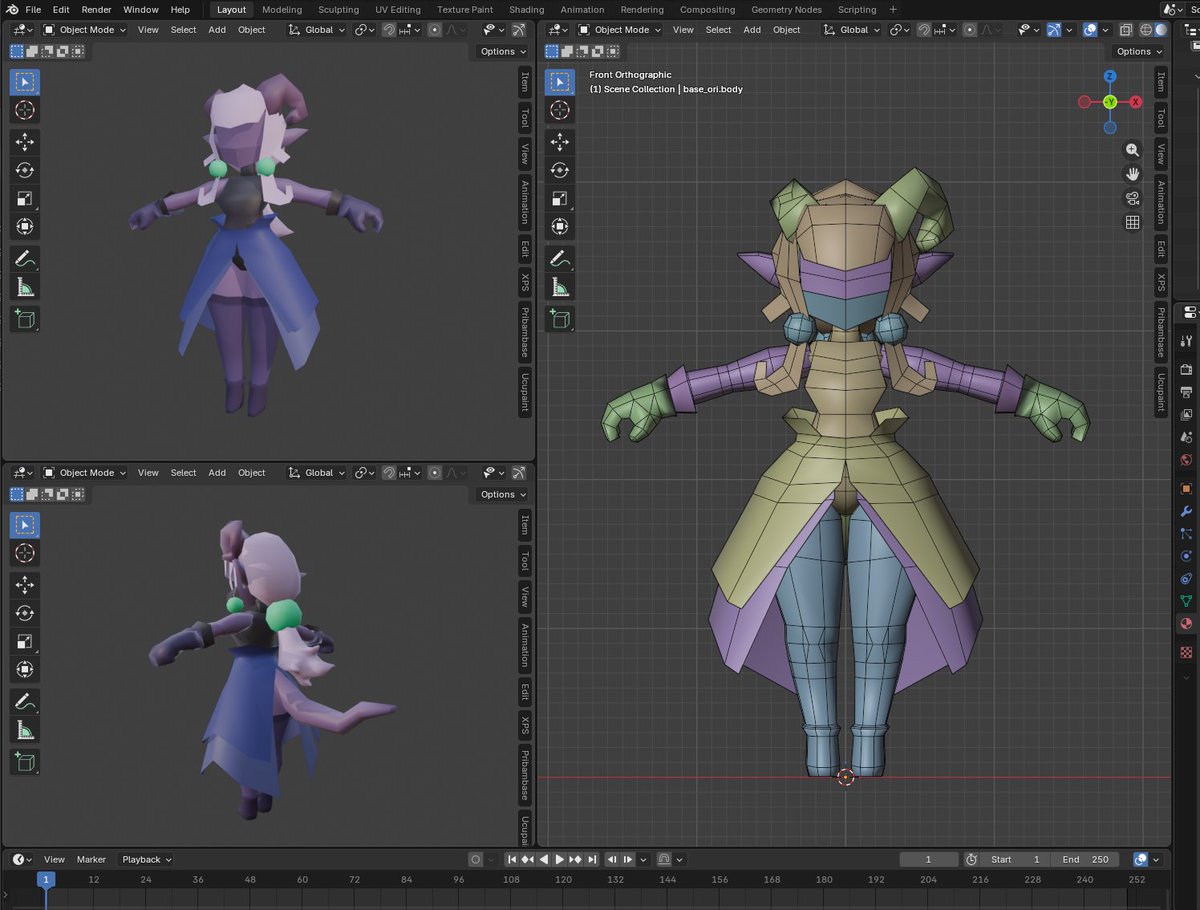Viewport: 1200px width, 910px height.
Task: Select the Measure tool in Front Orthographic viewport
Action: (x=560, y=288)
